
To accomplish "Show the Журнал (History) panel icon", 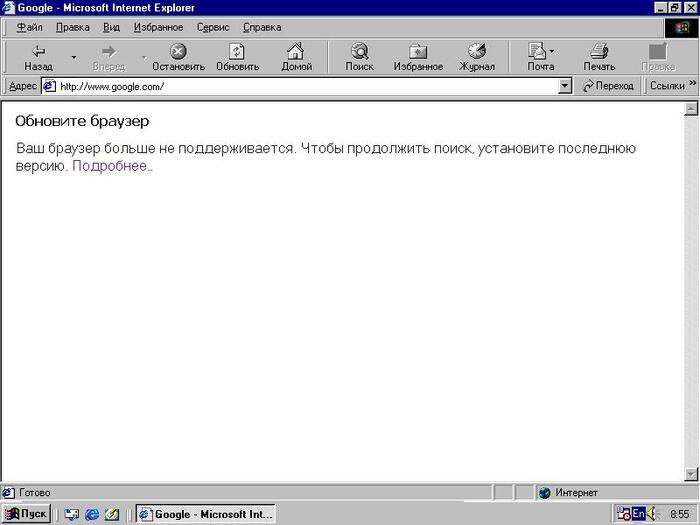I will coord(477,52).
